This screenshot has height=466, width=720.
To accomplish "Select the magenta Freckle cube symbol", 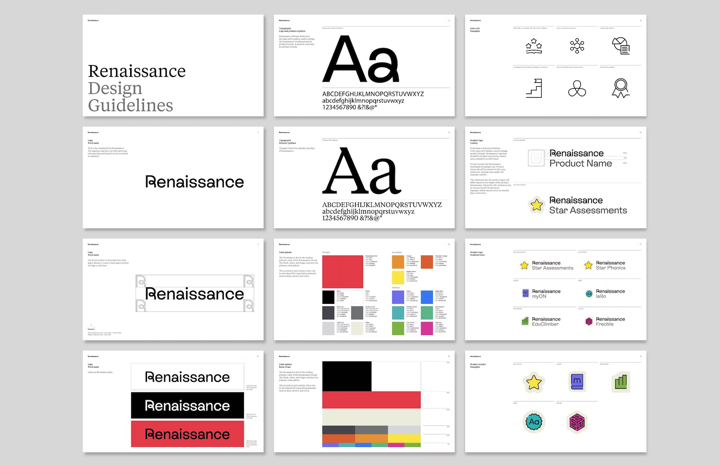I will pyautogui.click(x=577, y=423).
